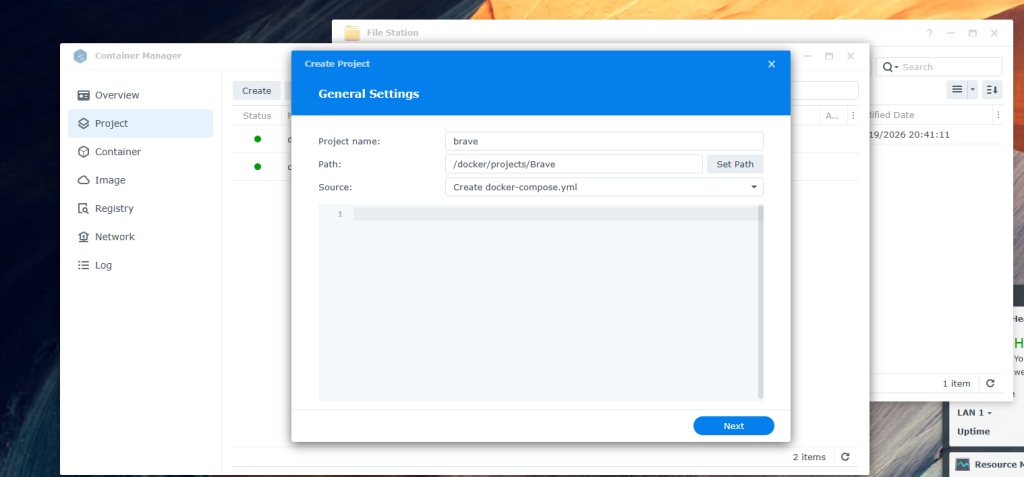Screen dimensions: 1024x477
Task: Close the Create Project dialog
Action: tap(772, 64)
